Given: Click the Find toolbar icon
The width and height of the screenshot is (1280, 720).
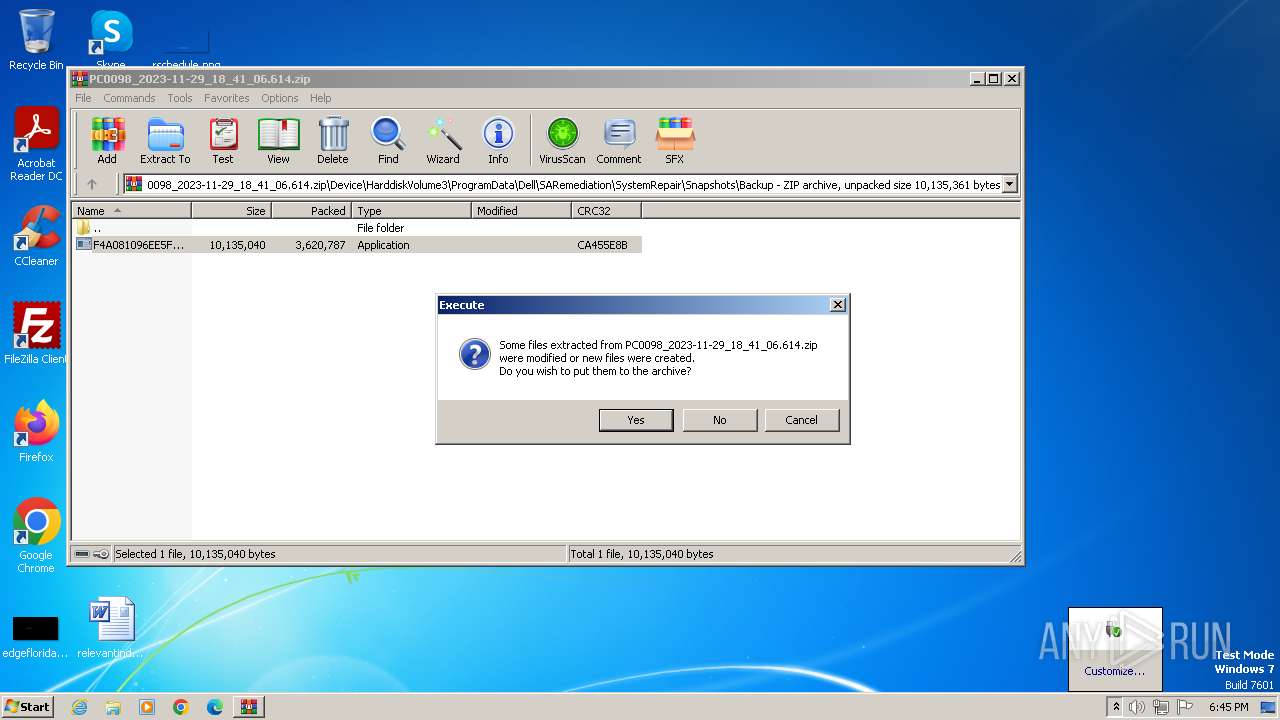Looking at the screenshot, I should point(388,141).
